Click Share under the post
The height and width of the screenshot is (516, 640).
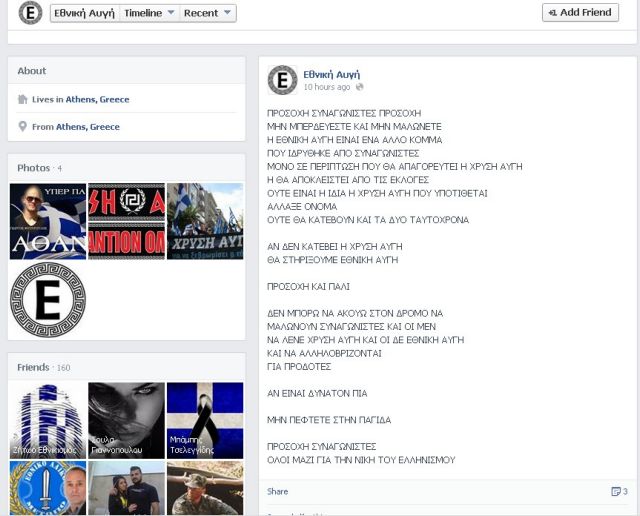[x=278, y=491]
